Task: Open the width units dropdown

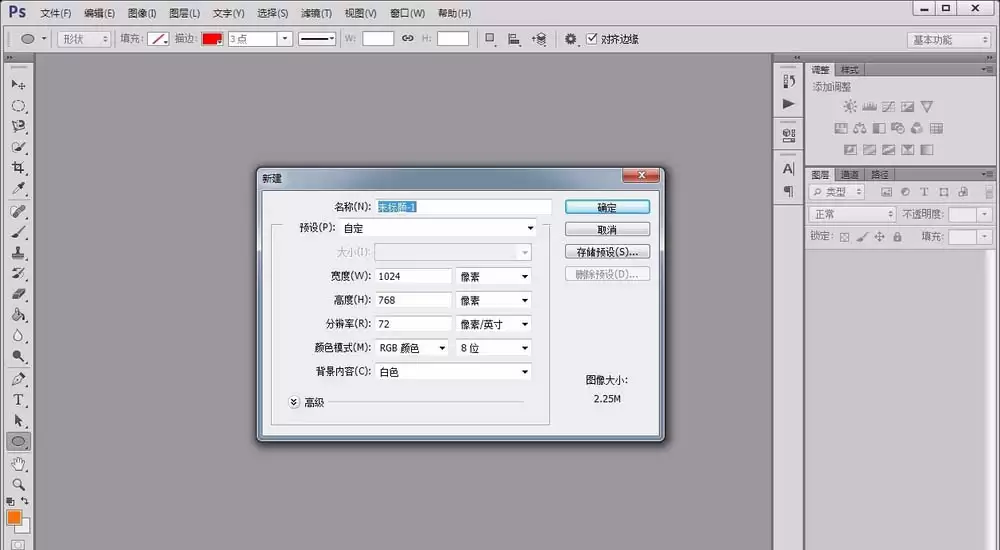Action: click(494, 276)
